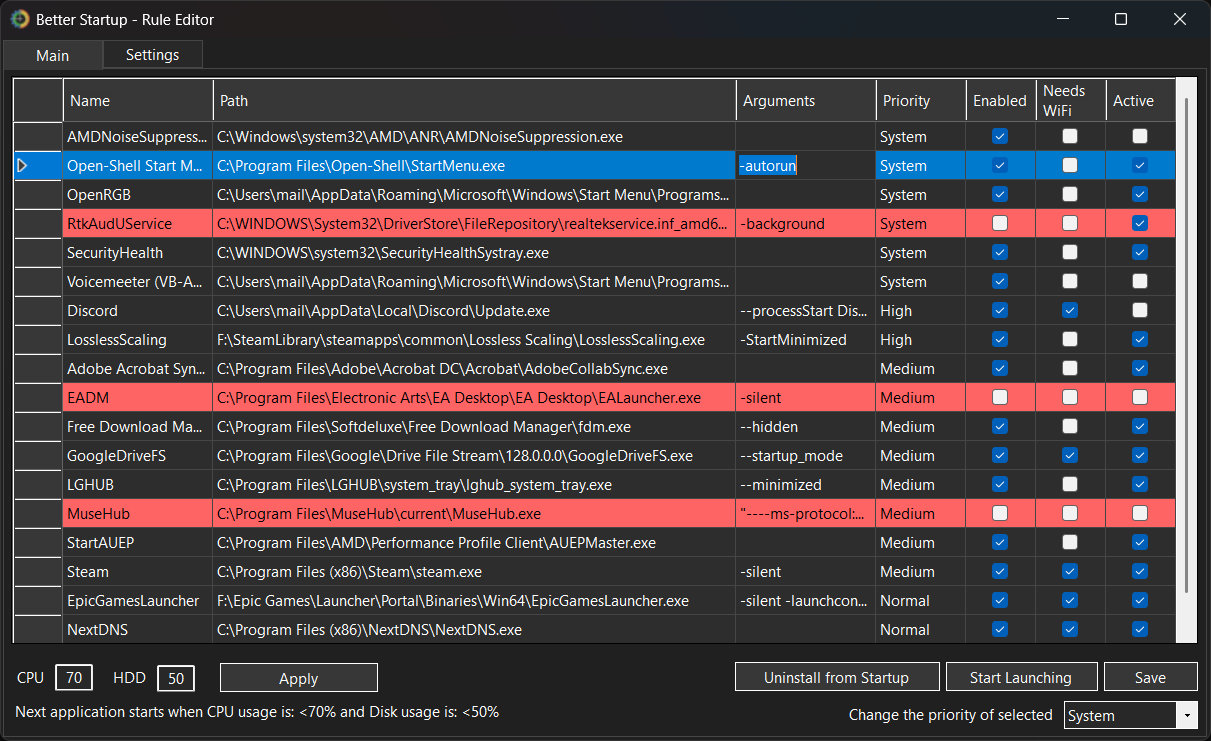
Task: Select the SecurityHealth name cell
Action: tap(138, 253)
